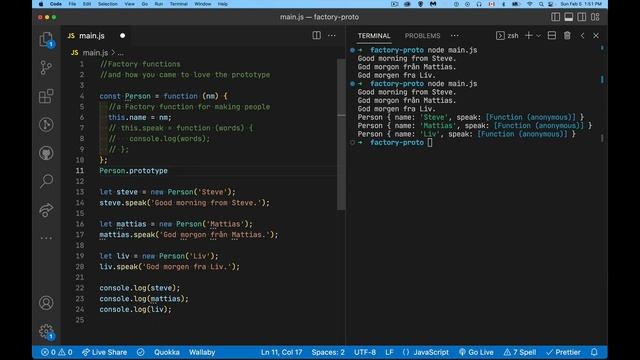Open the Accounts icon

click(x=46, y=303)
